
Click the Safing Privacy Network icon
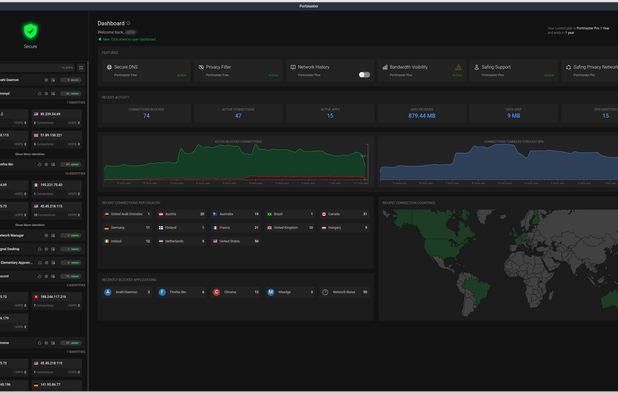coord(568,67)
